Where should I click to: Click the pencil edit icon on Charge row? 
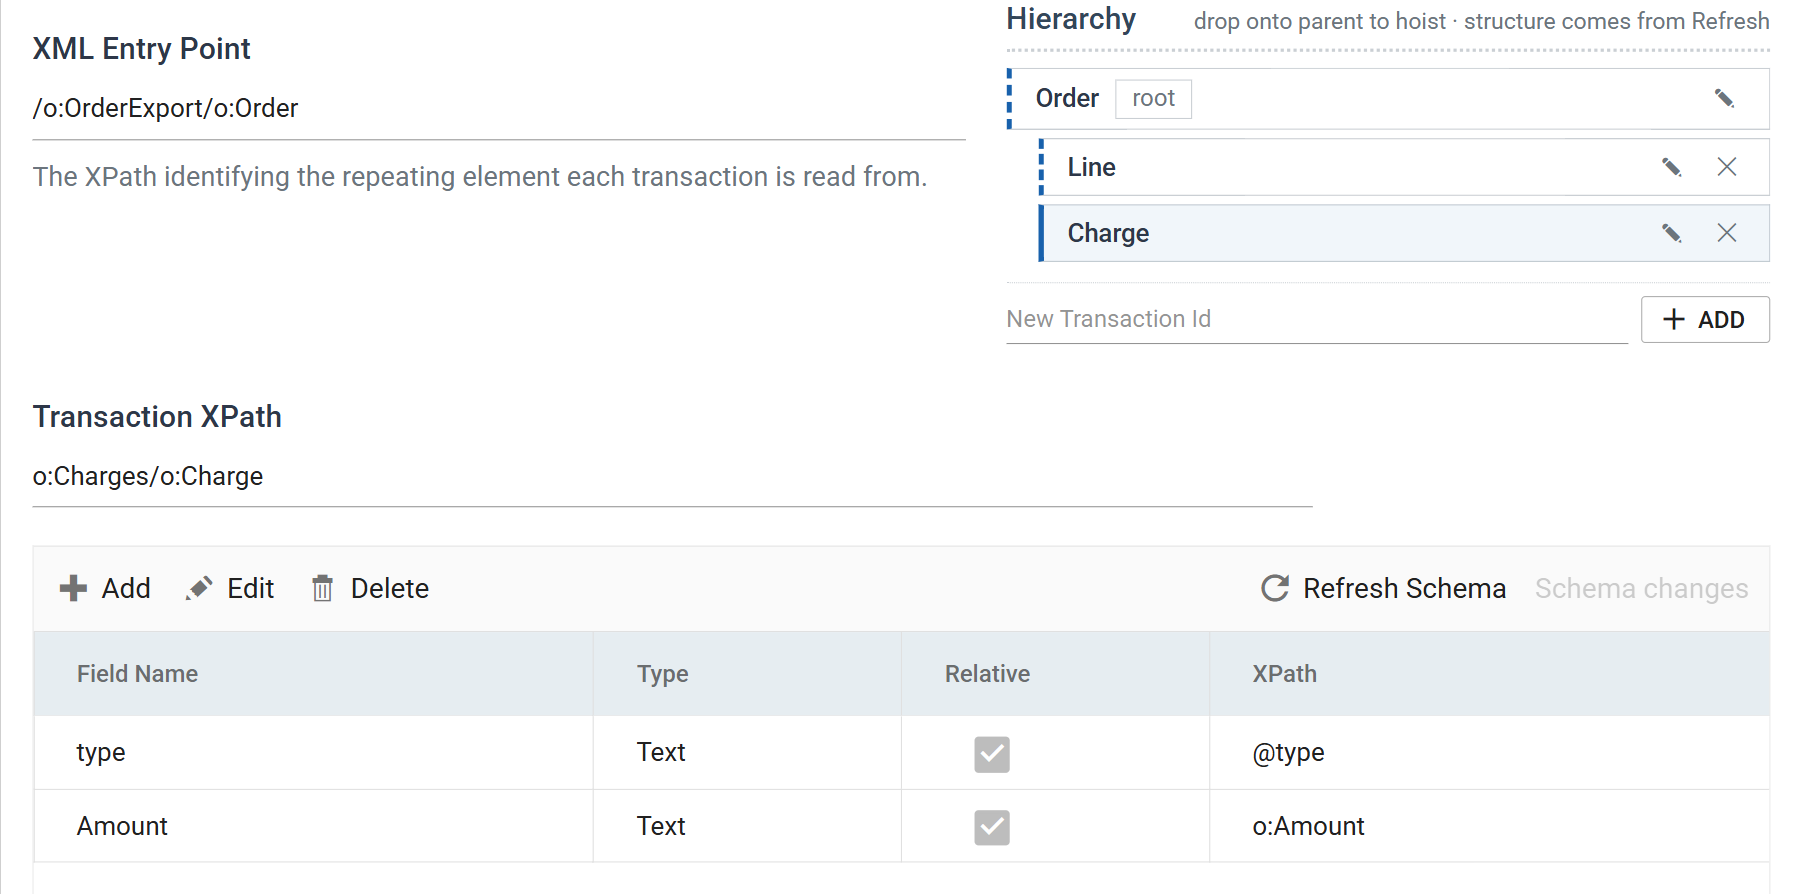1671,233
